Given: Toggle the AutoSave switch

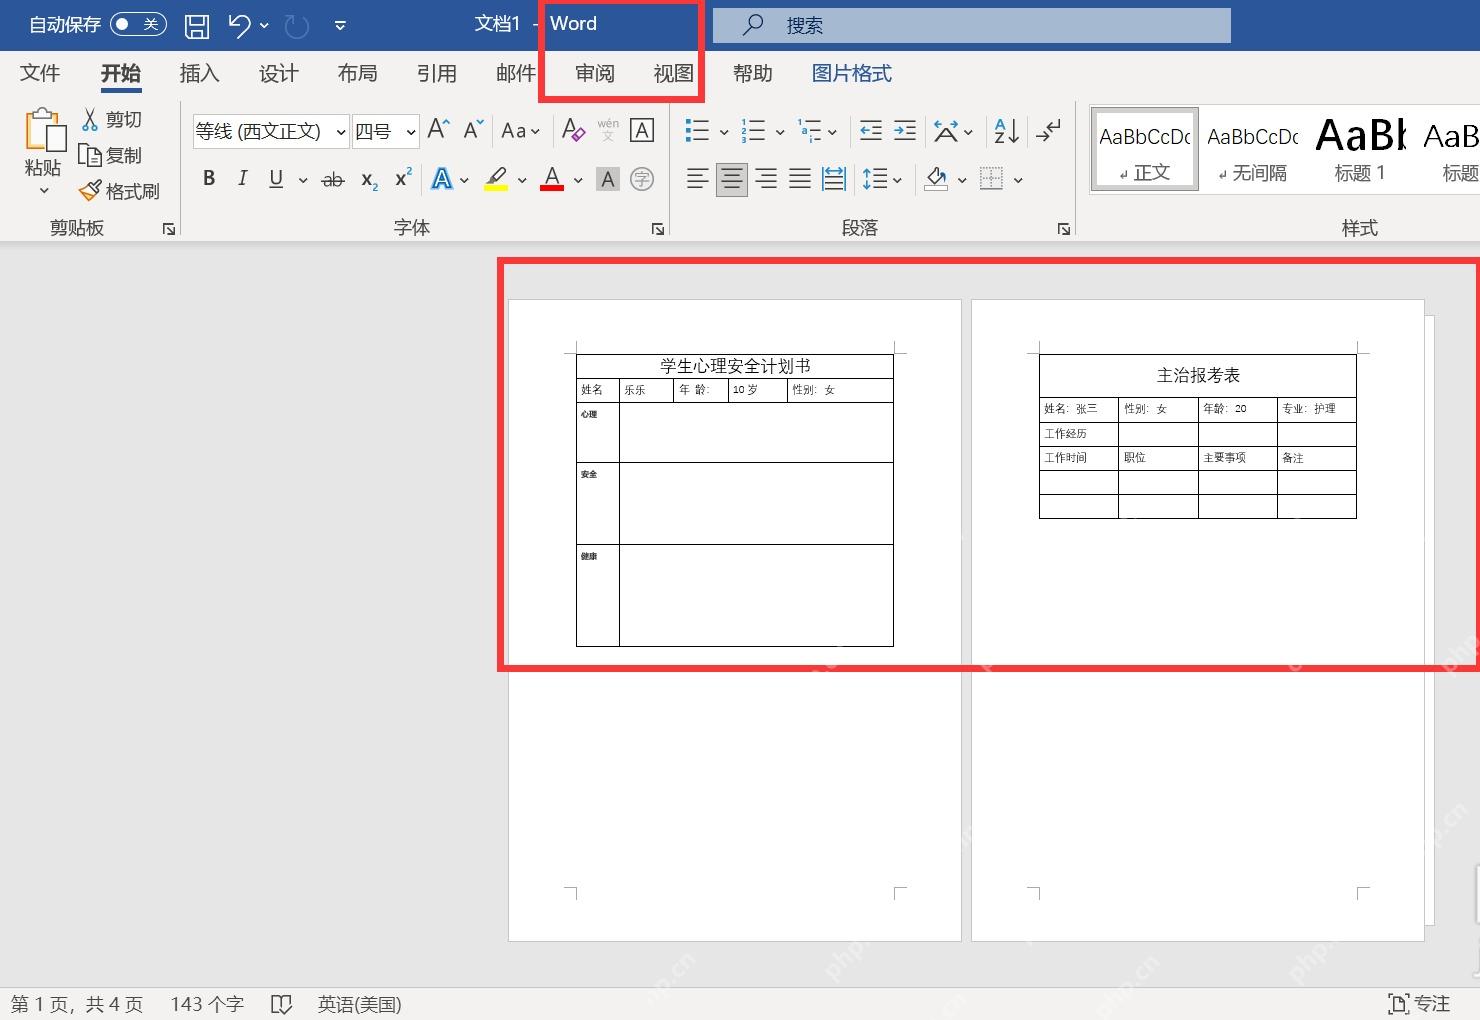Looking at the screenshot, I should 138,24.
